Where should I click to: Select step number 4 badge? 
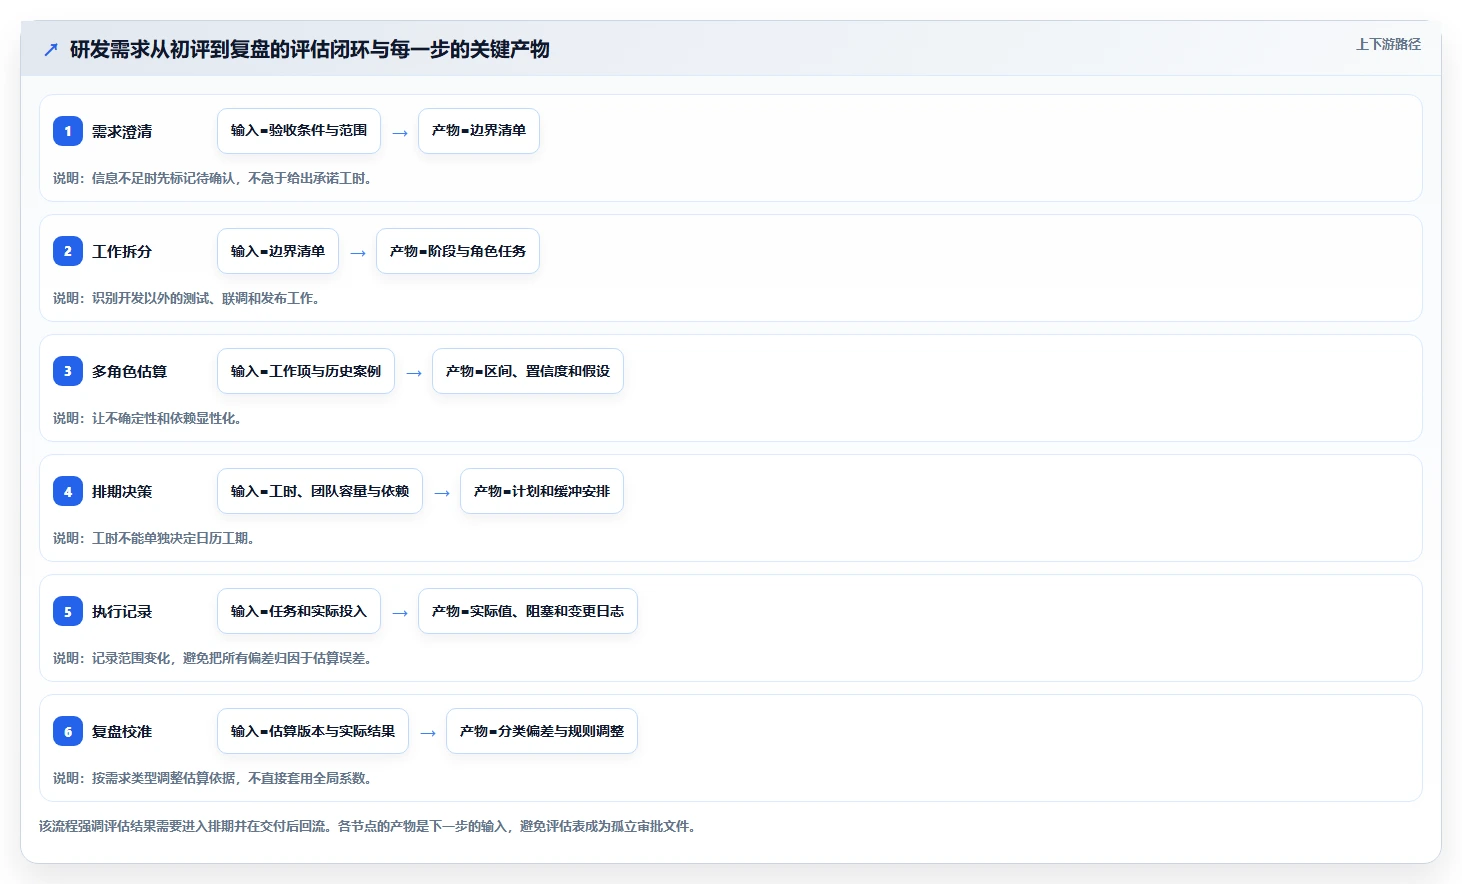68,491
